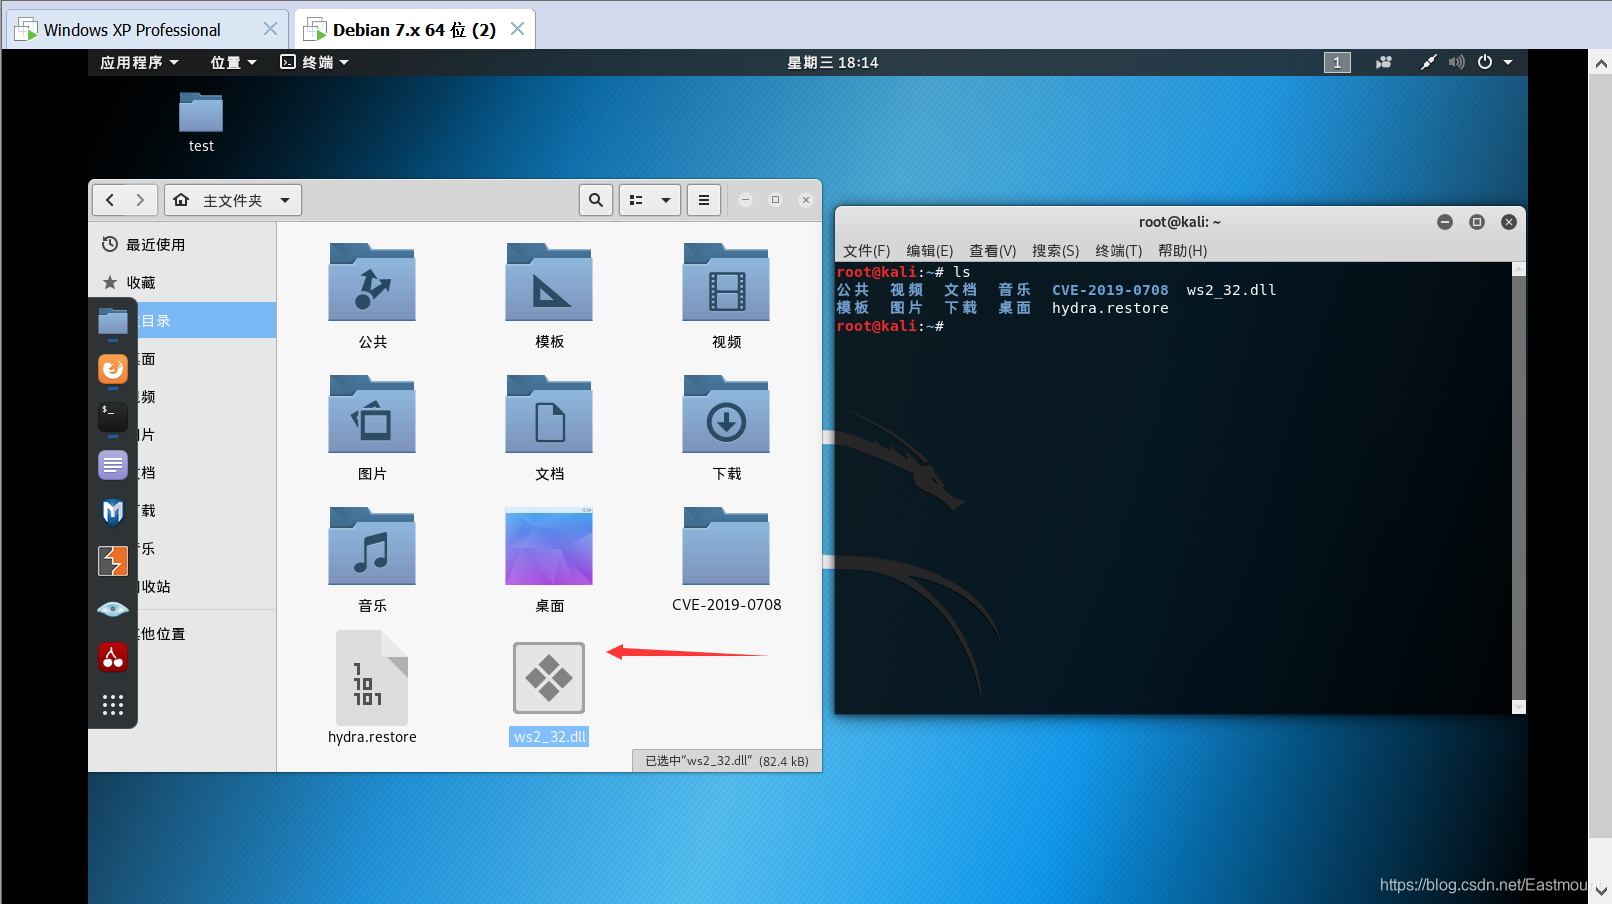Show all applications grid
This screenshot has width=1612, height=904.
pos(113,705)
